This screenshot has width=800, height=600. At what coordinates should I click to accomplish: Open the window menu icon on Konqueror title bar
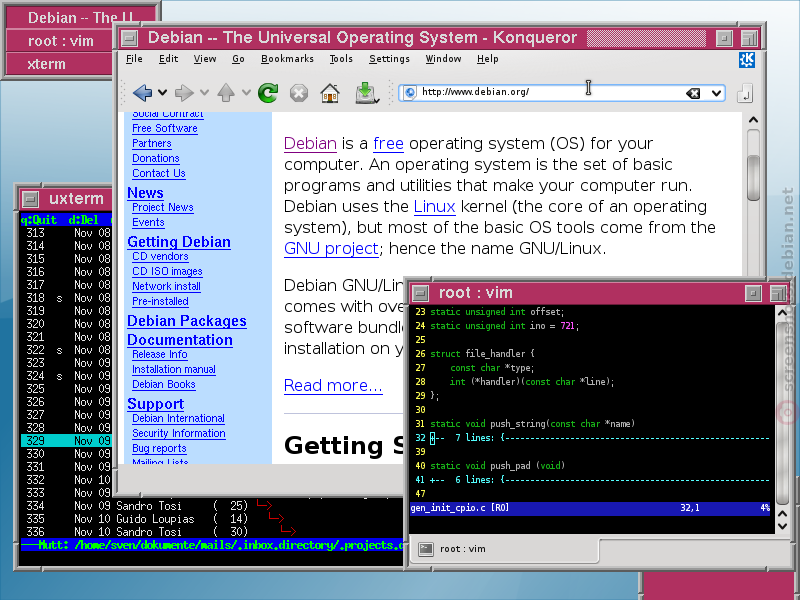coord(130,38)
